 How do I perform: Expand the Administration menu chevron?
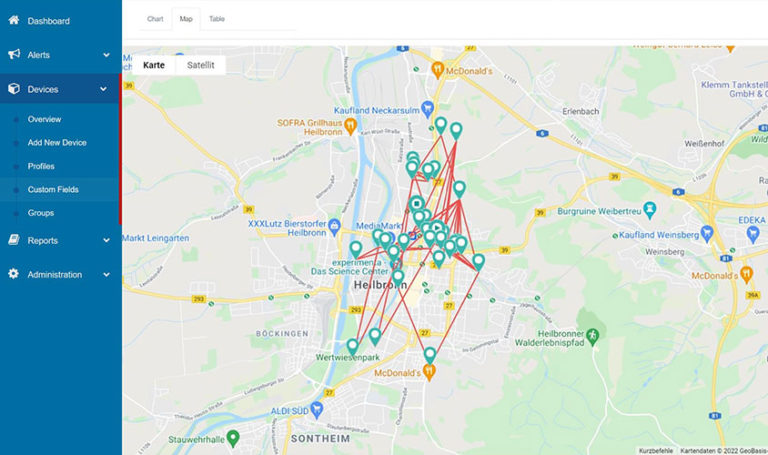[106, 275]
